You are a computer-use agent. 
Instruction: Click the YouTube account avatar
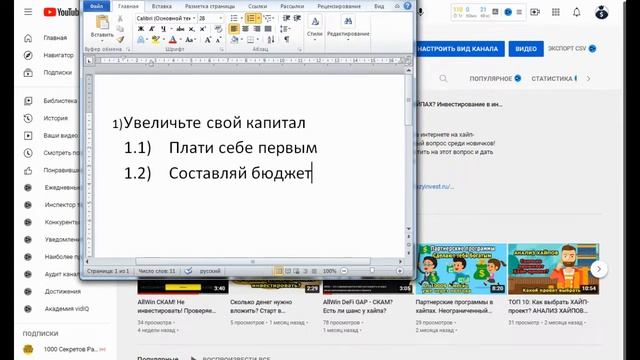click(602, 12)
